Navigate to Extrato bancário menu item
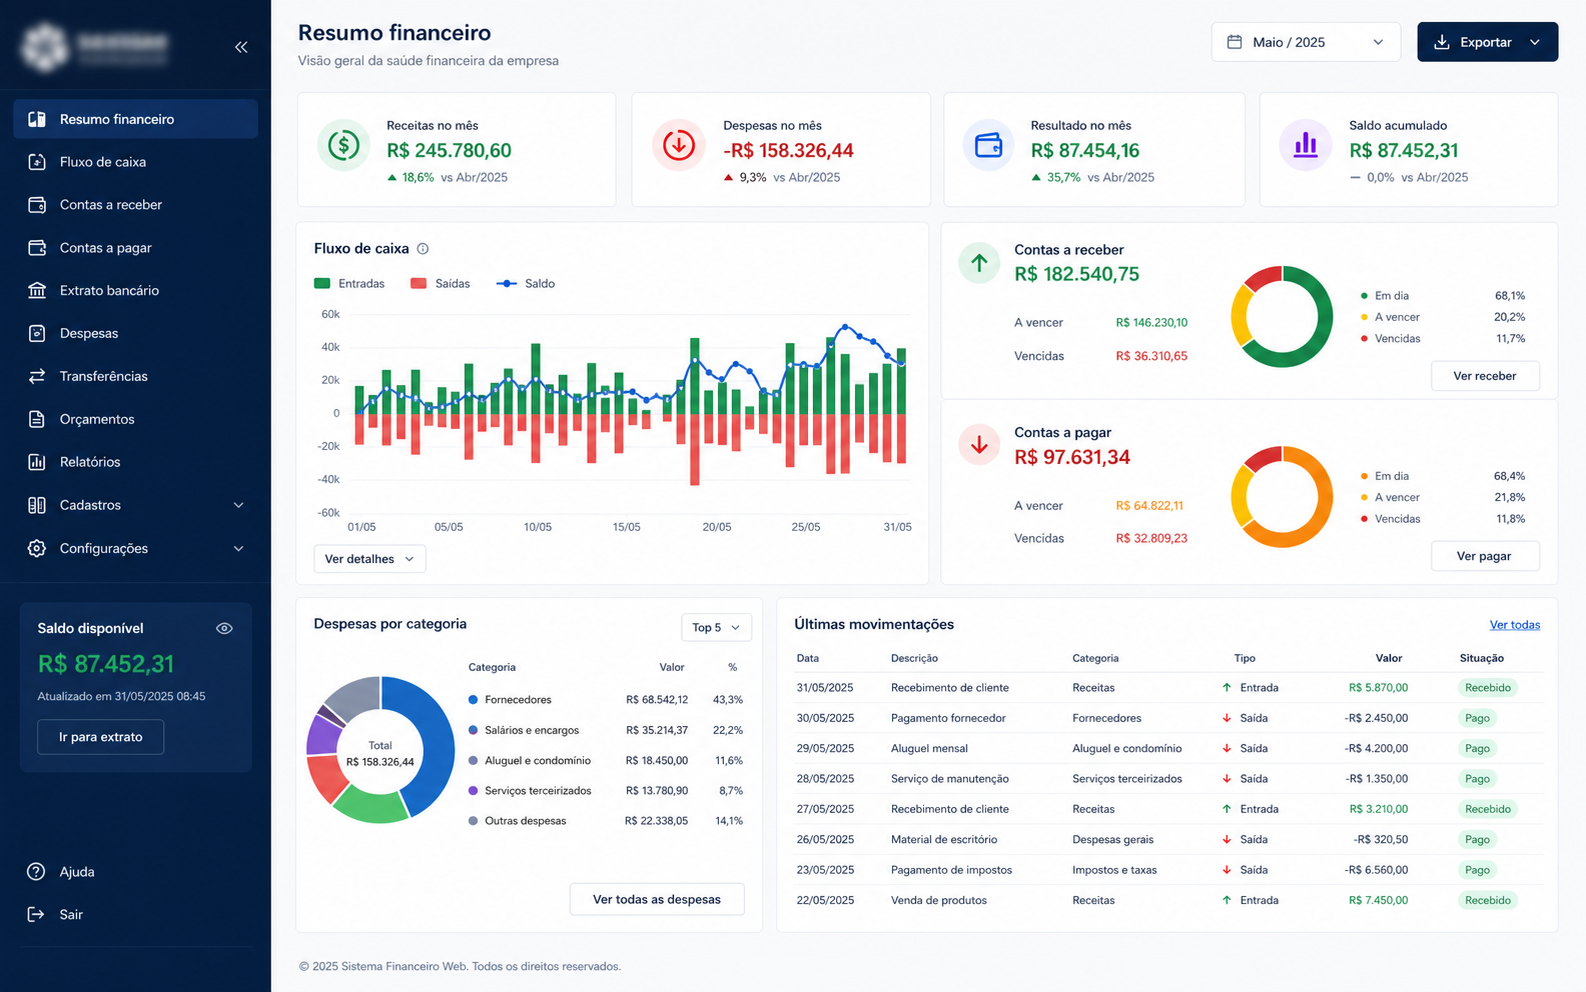The image size is (1586, 992). [x=136, y=291]
